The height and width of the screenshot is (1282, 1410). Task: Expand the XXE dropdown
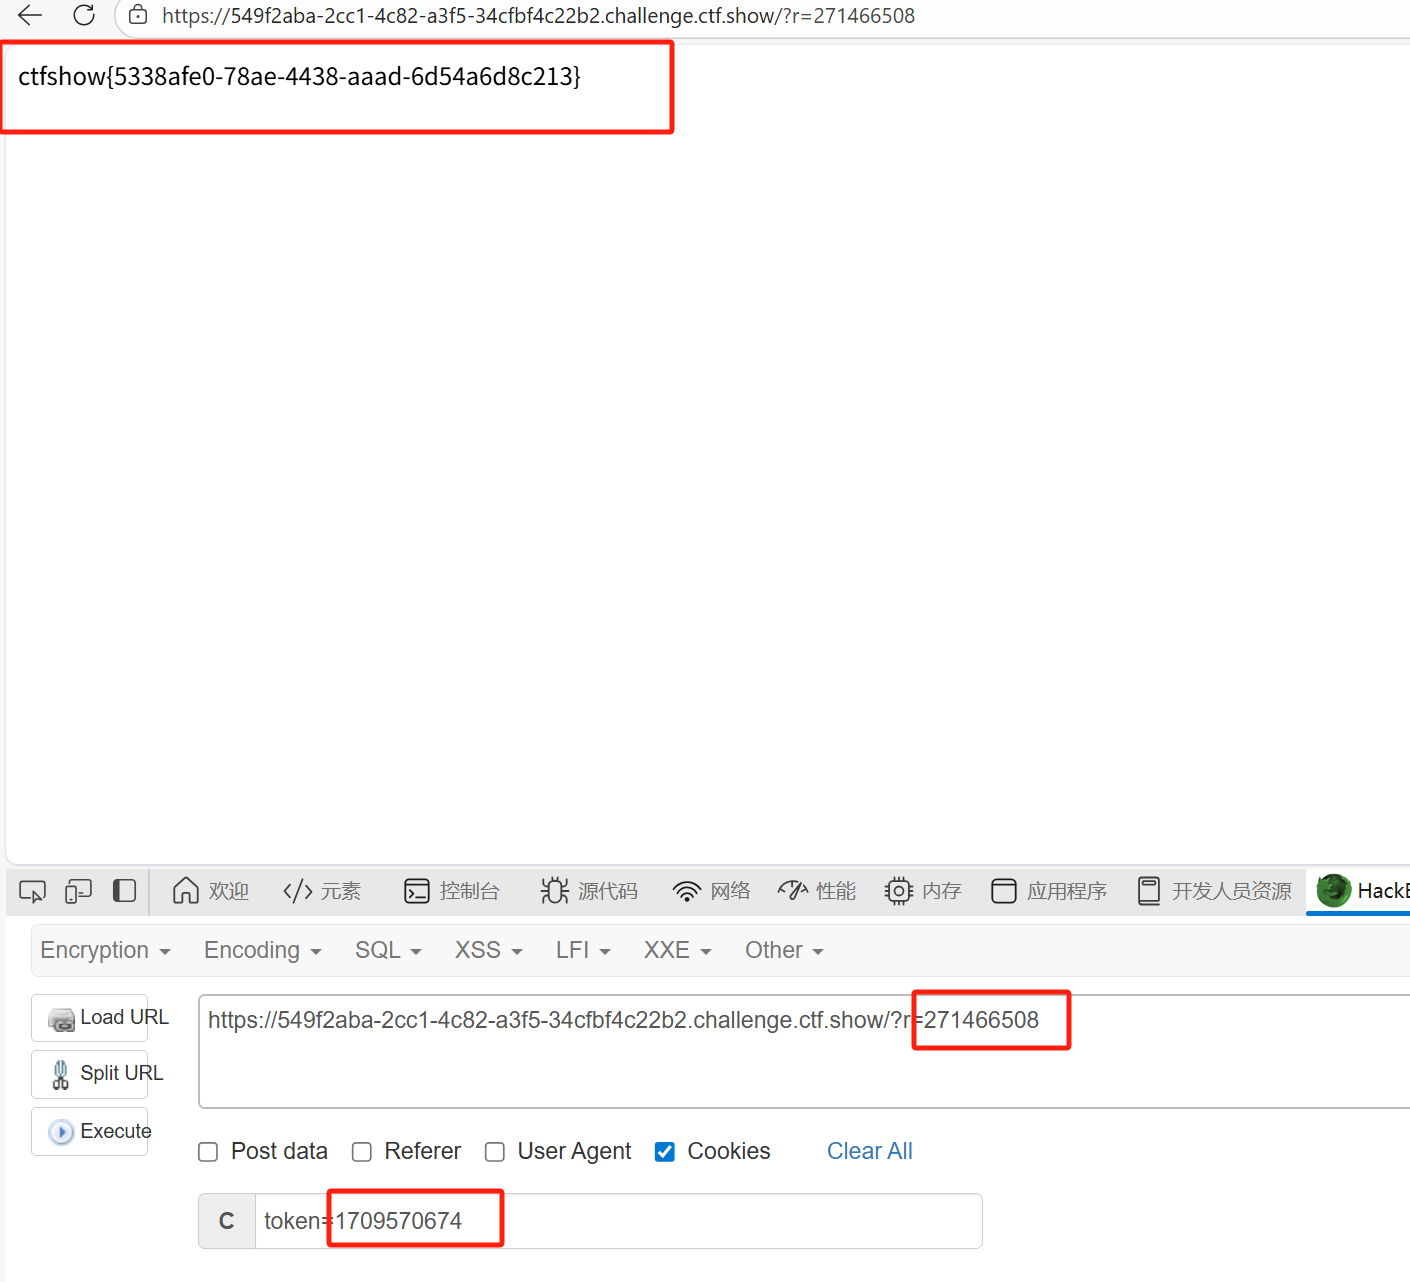point(677,950)
